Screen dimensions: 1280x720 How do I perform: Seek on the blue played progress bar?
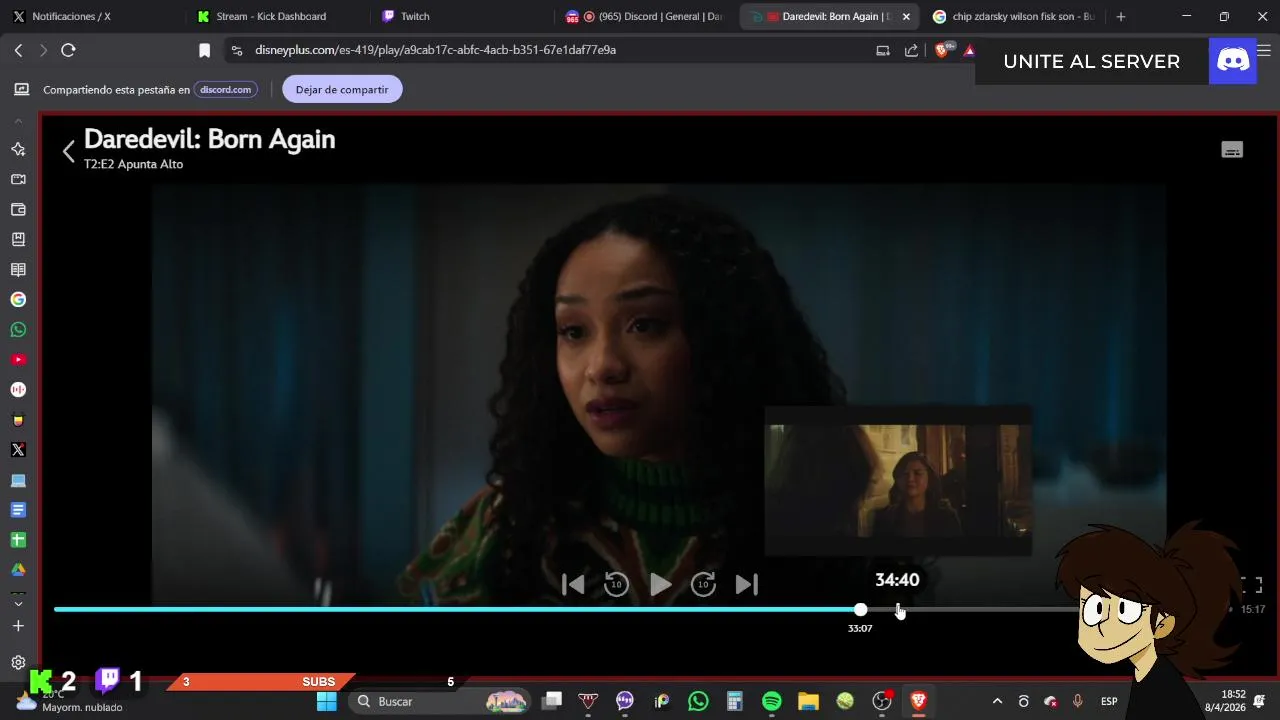pyautogui.click(x=457, y=609)
